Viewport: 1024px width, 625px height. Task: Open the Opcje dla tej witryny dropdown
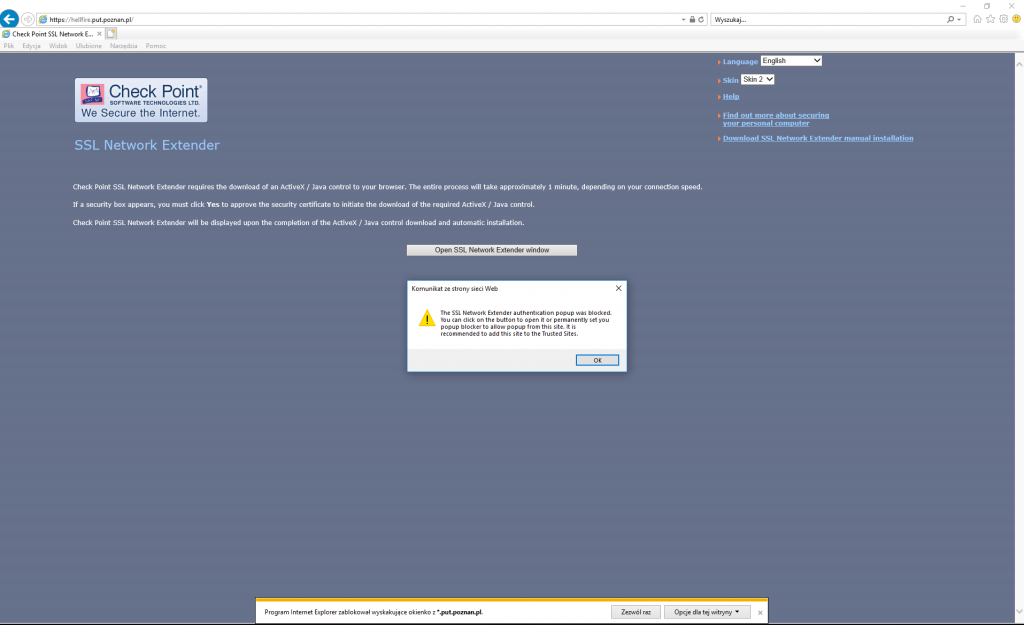706,611
